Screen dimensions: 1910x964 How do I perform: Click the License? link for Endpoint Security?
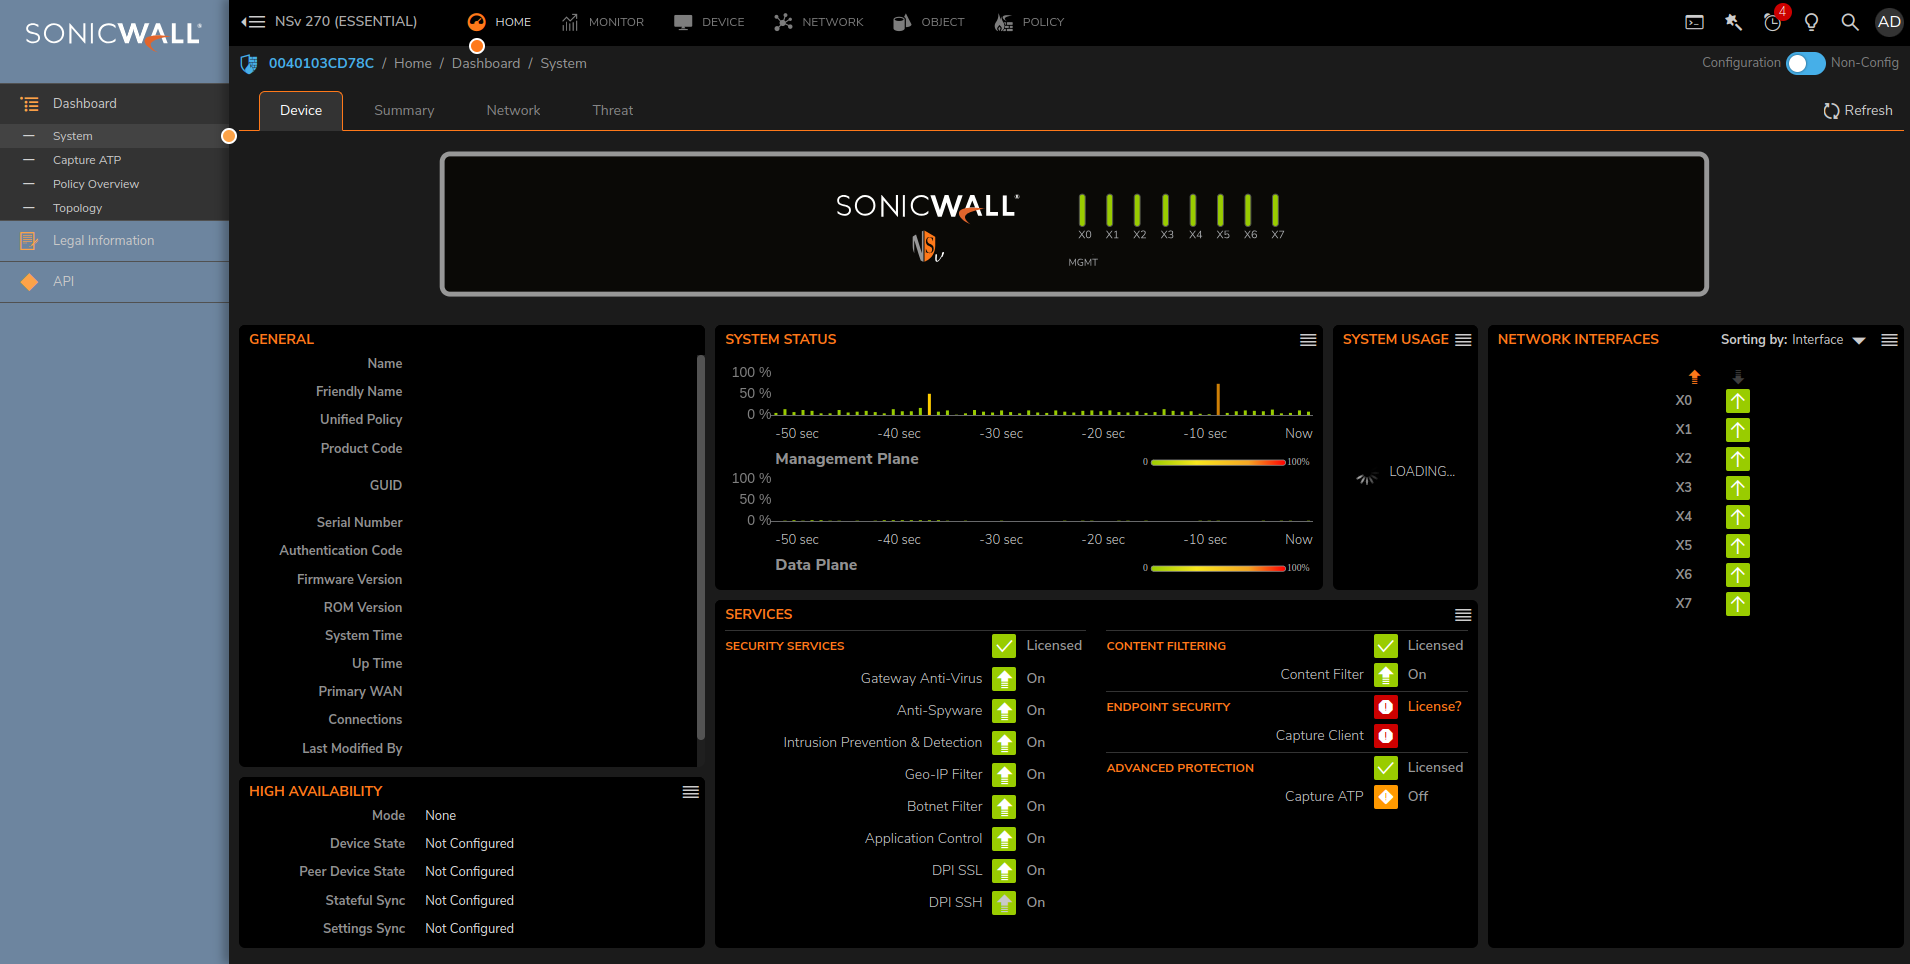[x=1434, y=707]
